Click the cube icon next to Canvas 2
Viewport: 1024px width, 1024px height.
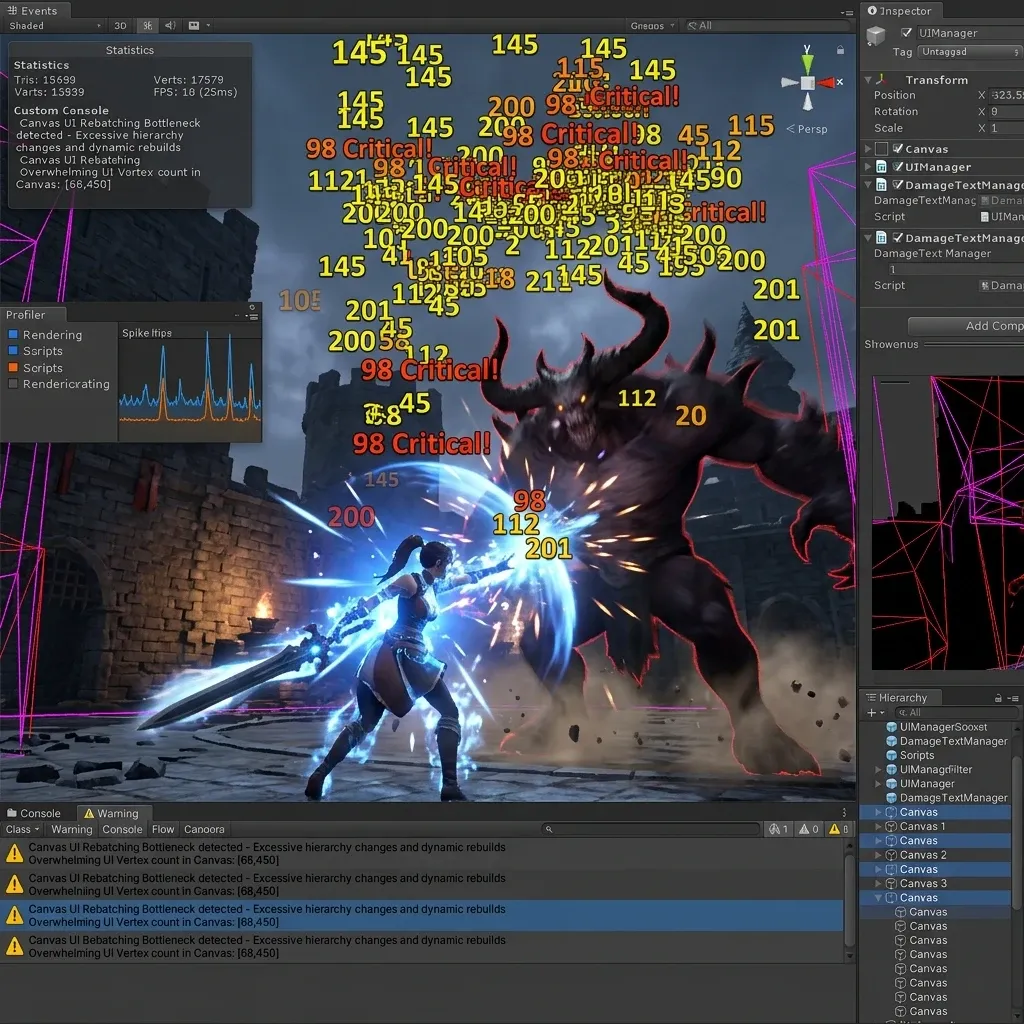[891, 855]
